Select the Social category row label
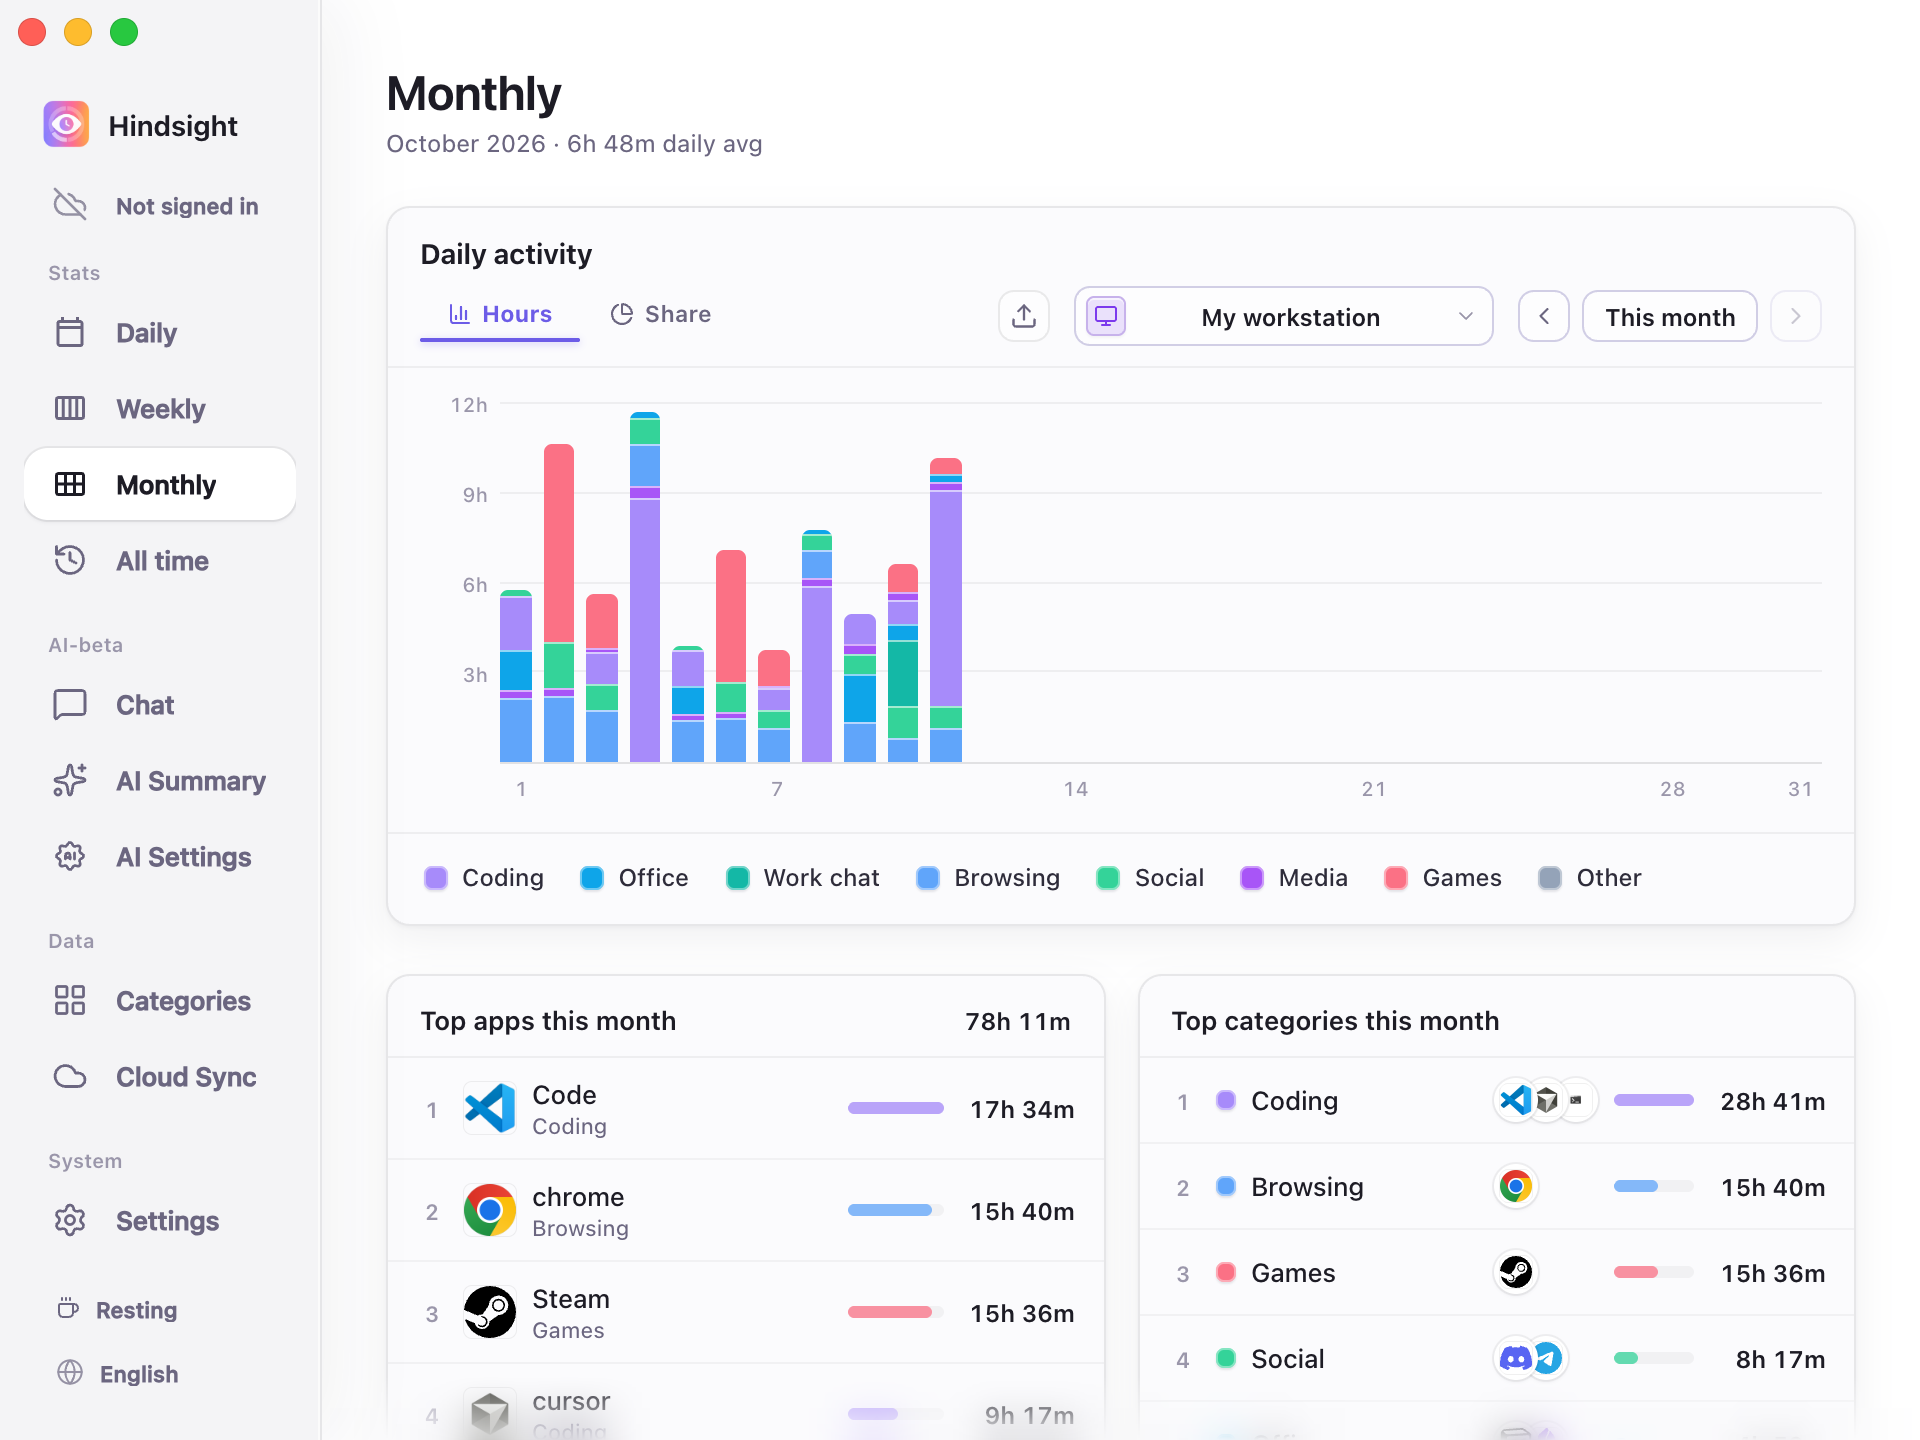The image size is (1920, 1440). point(1288,1359)
